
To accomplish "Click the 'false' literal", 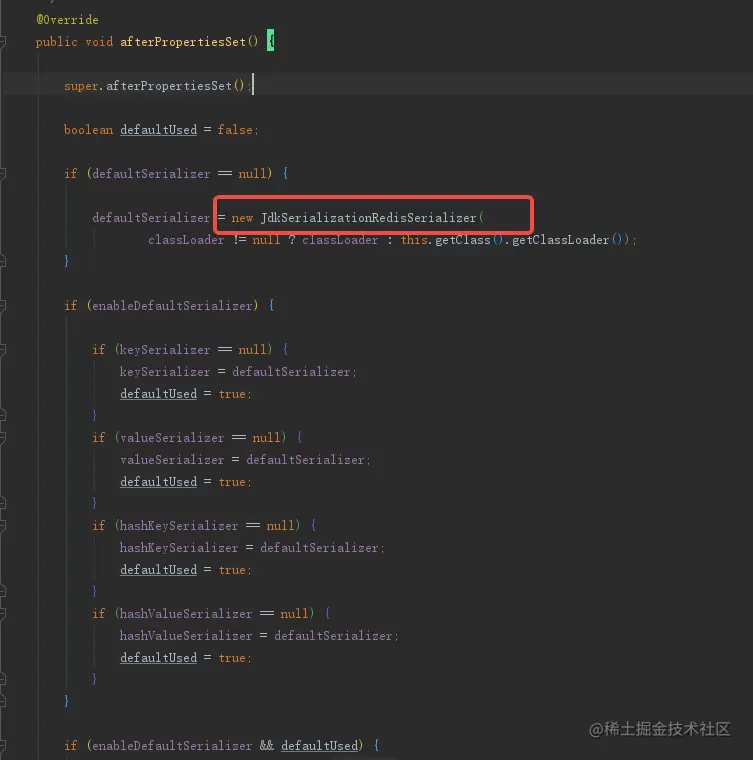I will (235, 130).
